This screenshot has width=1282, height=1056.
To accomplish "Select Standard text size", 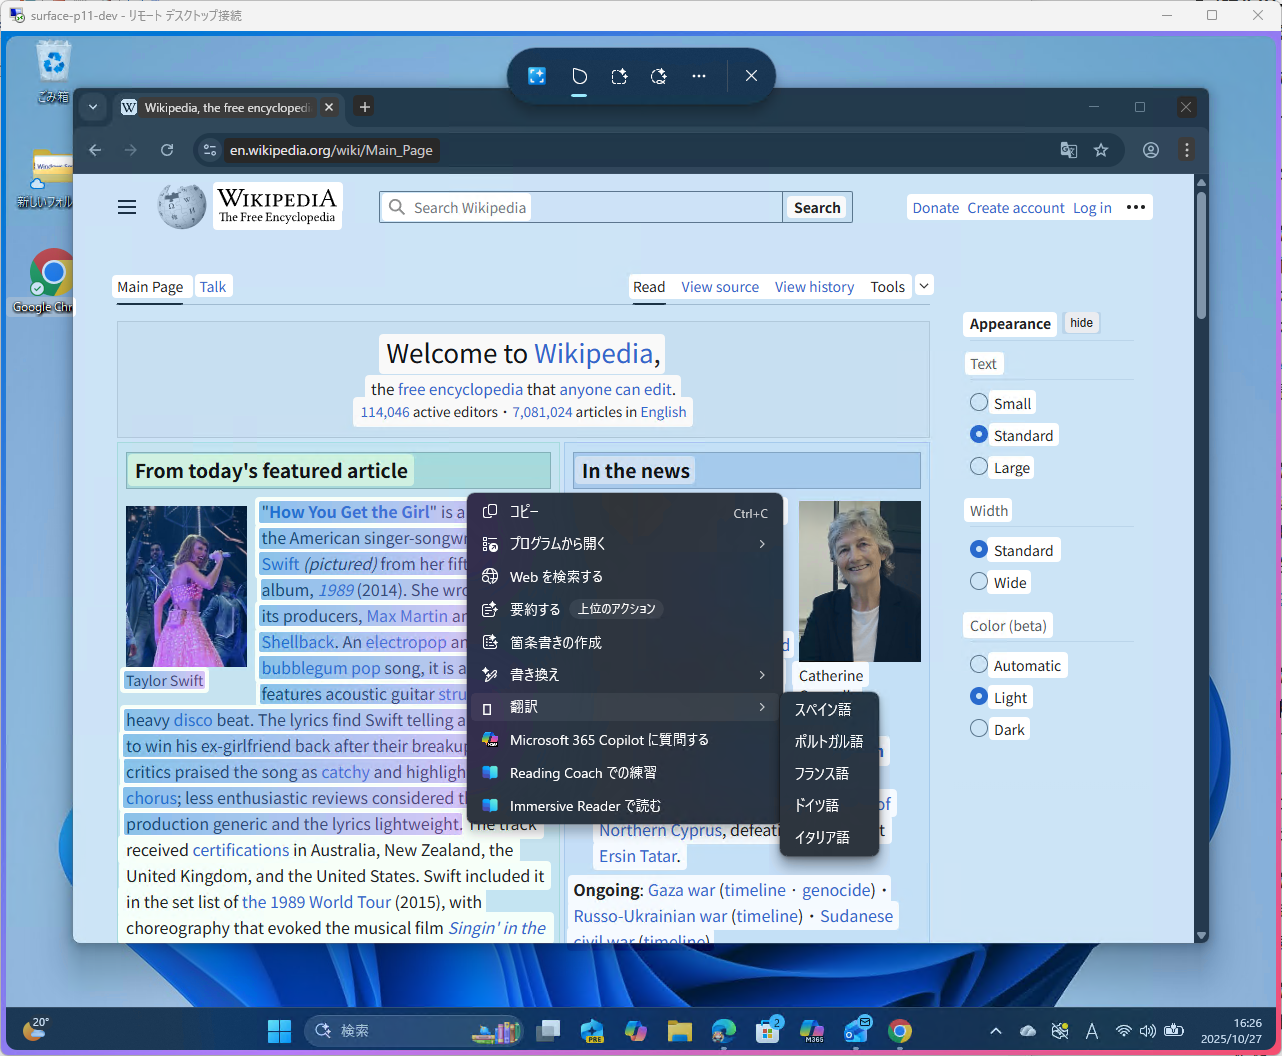I will pos(979,434).
